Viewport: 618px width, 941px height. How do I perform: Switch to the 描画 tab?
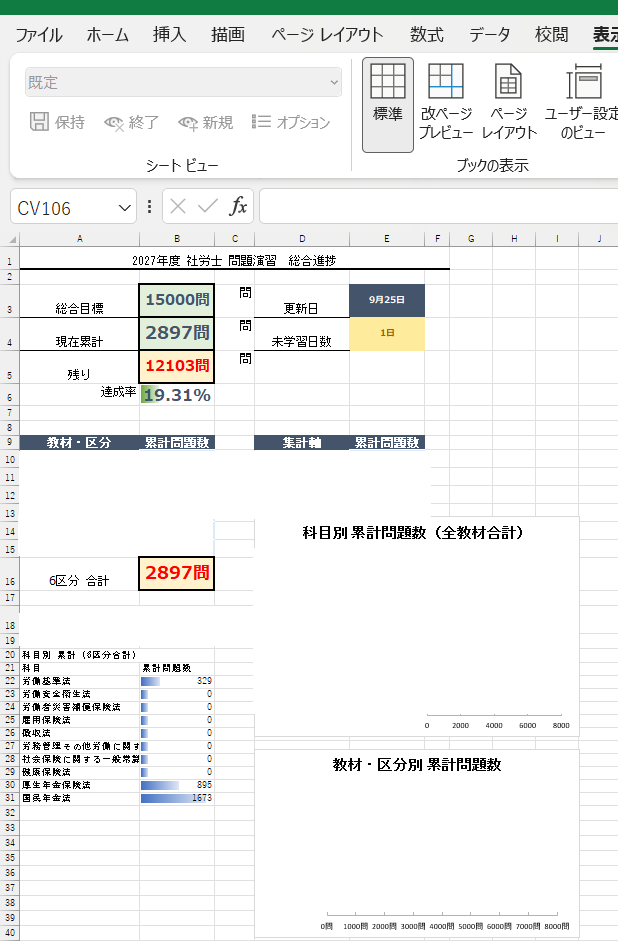[x=228, y=35]
